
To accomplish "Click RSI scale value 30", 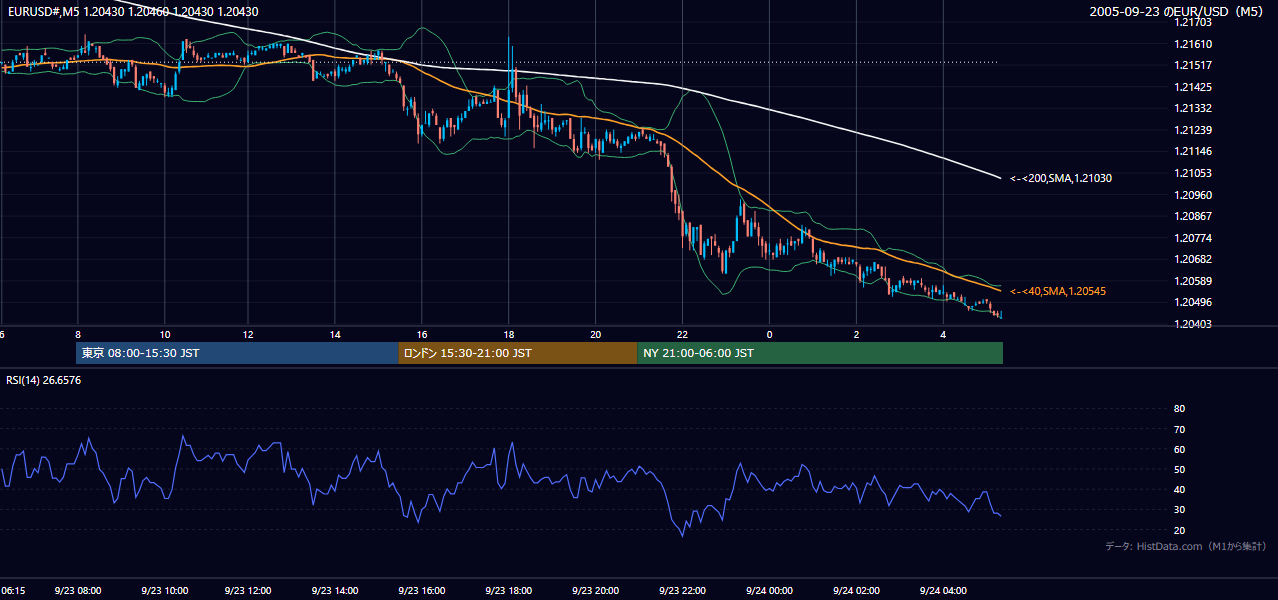I will [x=1179, y=509].
